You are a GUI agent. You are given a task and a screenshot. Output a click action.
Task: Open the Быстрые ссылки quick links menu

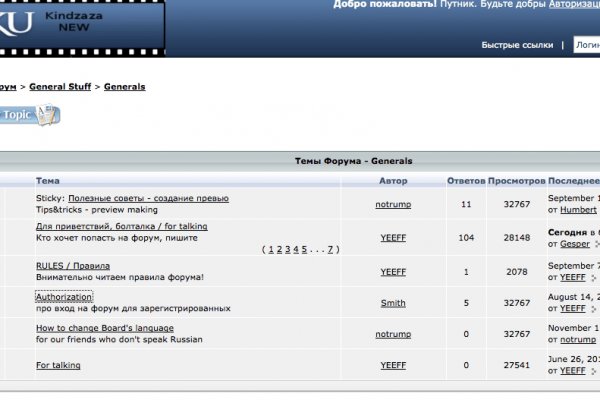pos(516,45)
